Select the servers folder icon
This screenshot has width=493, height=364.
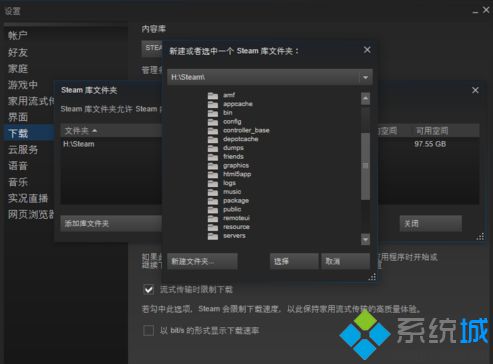point(213,236)
